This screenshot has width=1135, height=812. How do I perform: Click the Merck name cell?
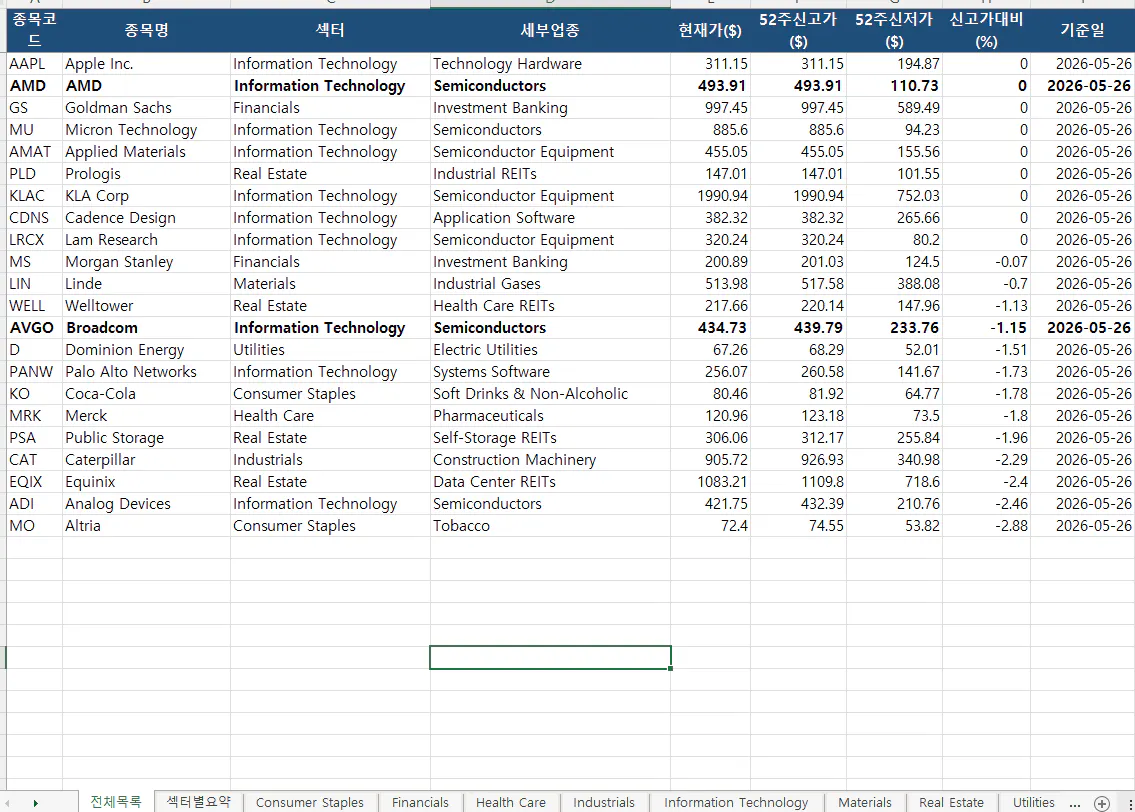click(x=146, y=415)
